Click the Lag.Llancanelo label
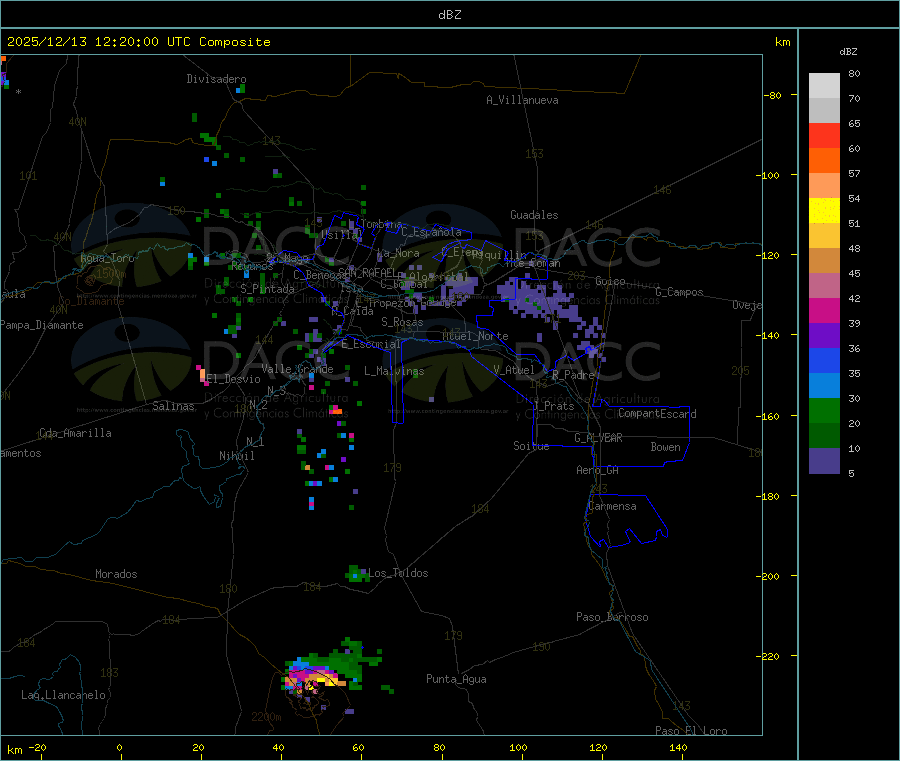Image resolution: width=900 pixels, height=761 pixels. click(63, 695)
